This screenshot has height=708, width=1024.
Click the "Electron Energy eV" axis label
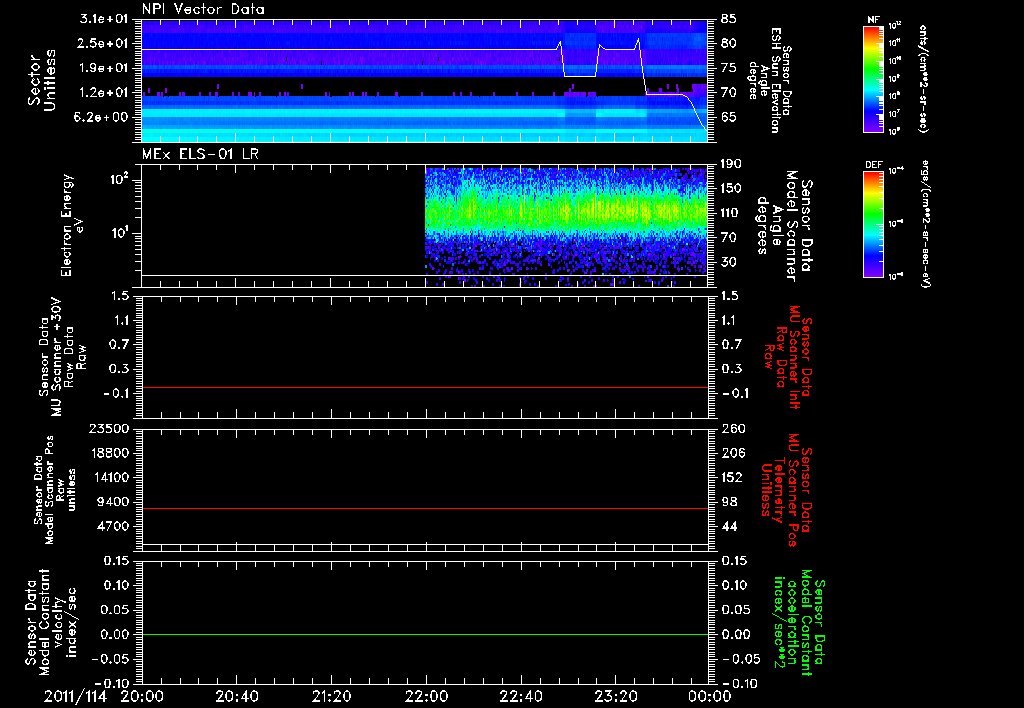[x=72, y=225]
